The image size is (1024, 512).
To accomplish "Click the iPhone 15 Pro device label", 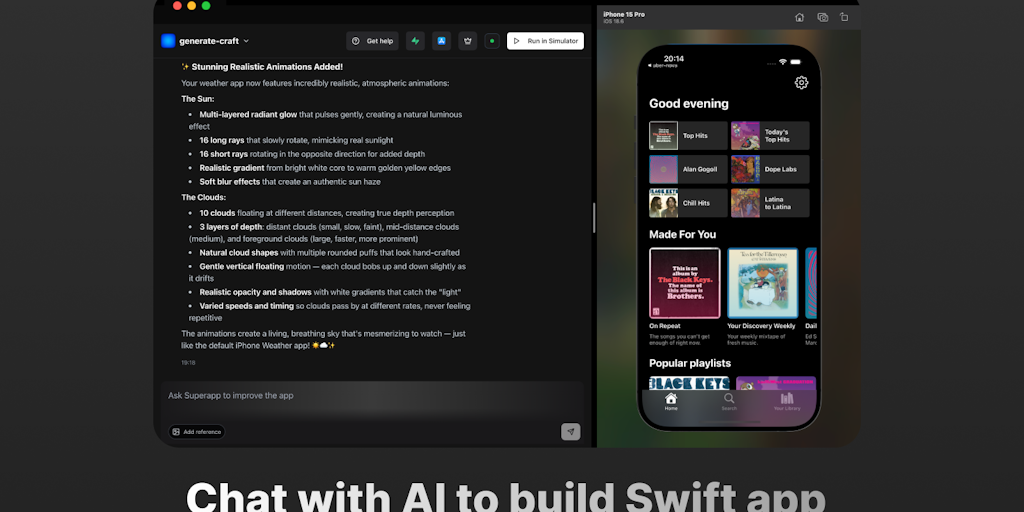I will click(x=624, y=14).
